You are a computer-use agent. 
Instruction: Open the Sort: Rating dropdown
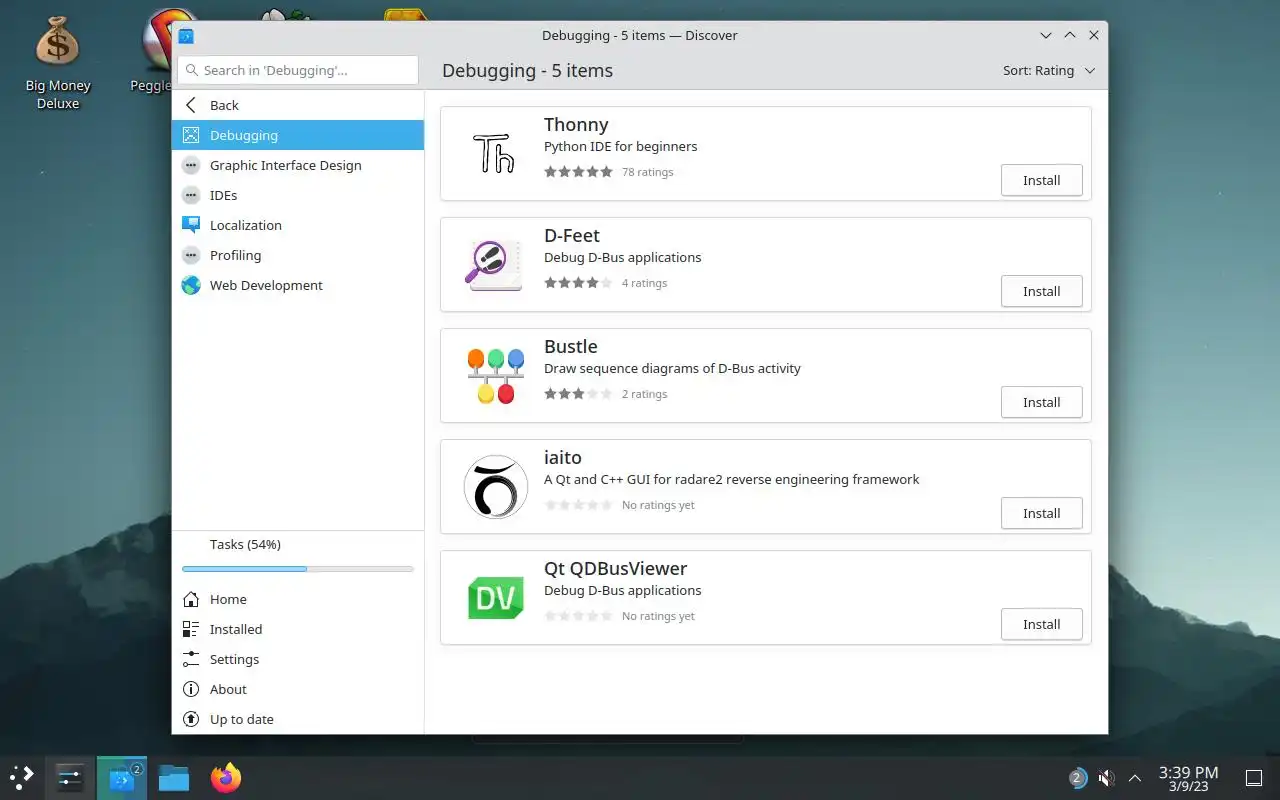tap(1049, 70)
